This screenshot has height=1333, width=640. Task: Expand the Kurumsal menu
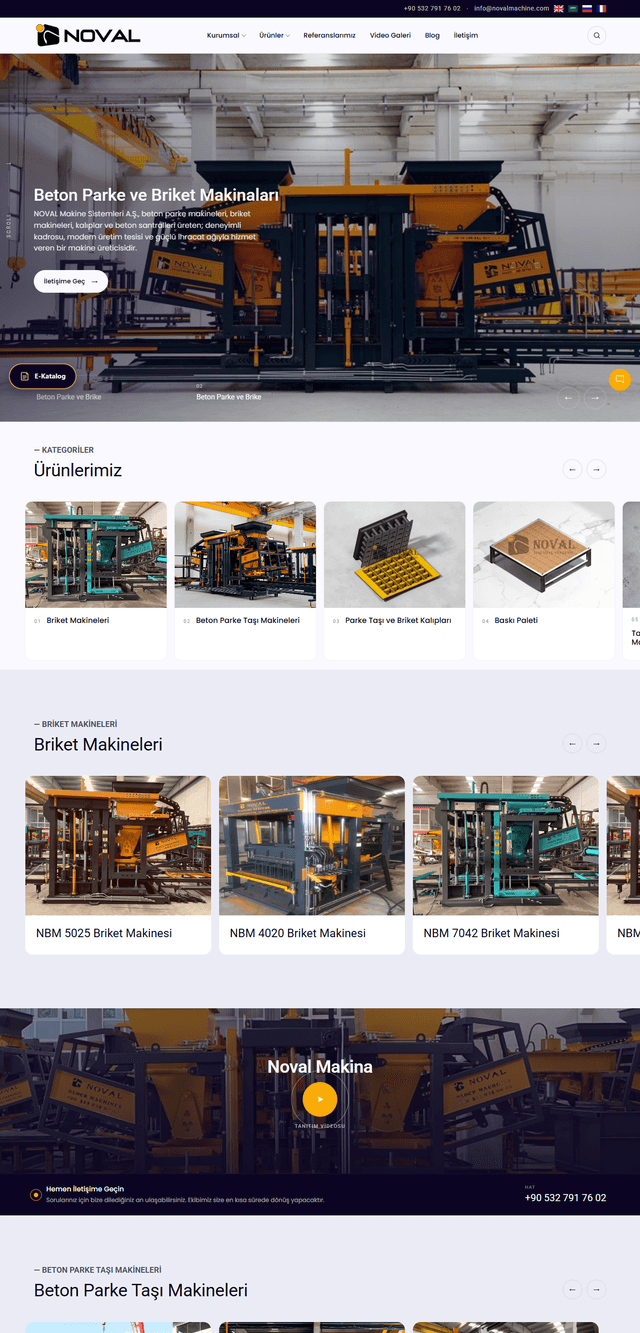click(226, 35)
